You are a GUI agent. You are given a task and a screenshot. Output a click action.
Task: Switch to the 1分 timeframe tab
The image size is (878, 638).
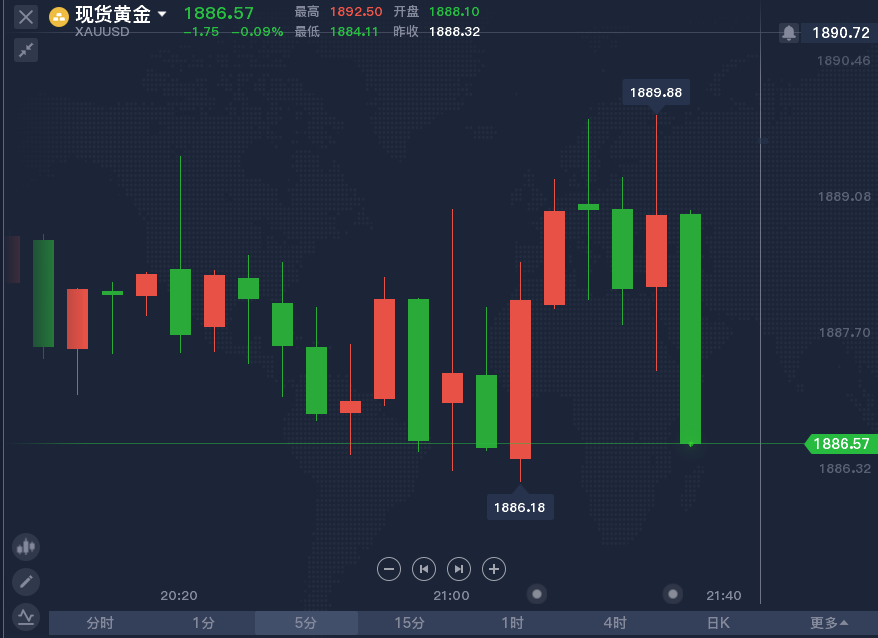click(x=203, y=623)
